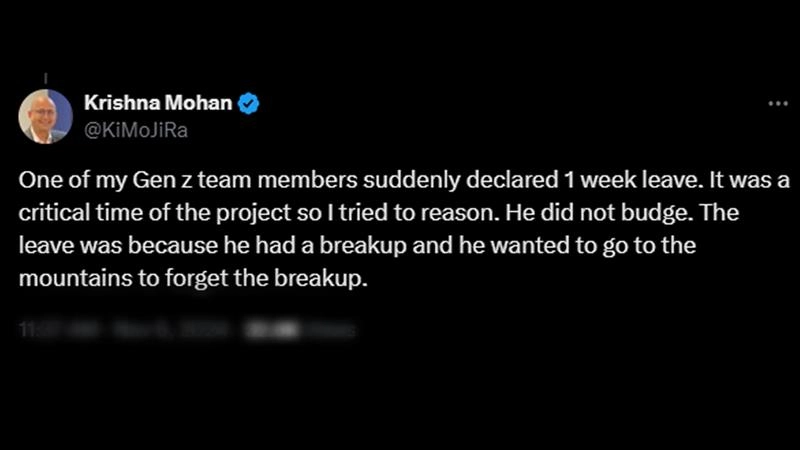This screenshot has width=800, height=450.
Task: Click the word "mountains" in the tweet
Action: (x=63, y=279)
